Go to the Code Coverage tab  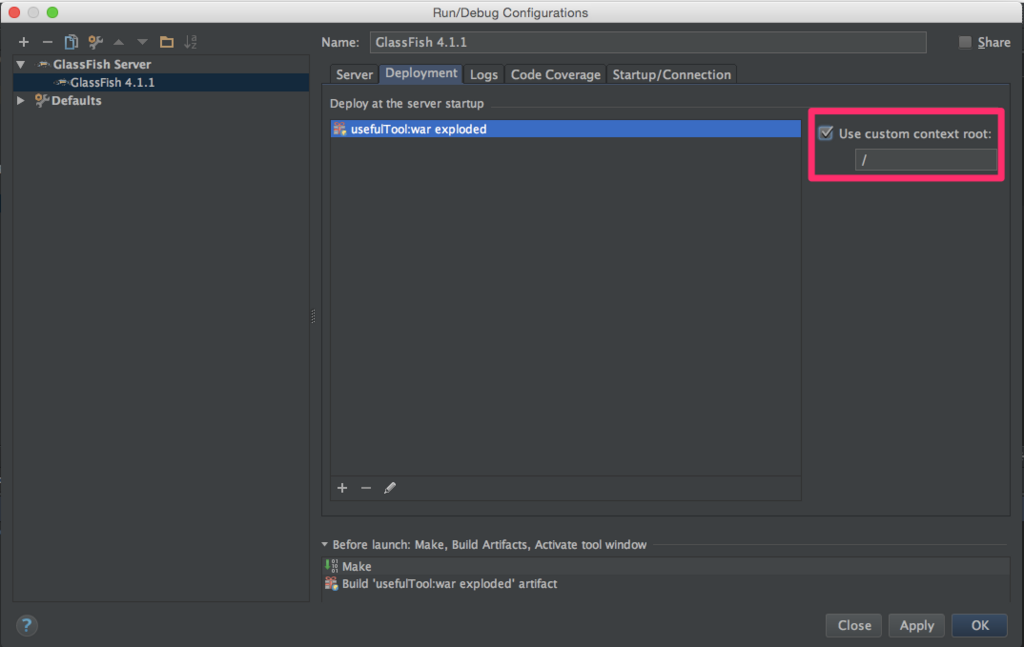point(556,74)
